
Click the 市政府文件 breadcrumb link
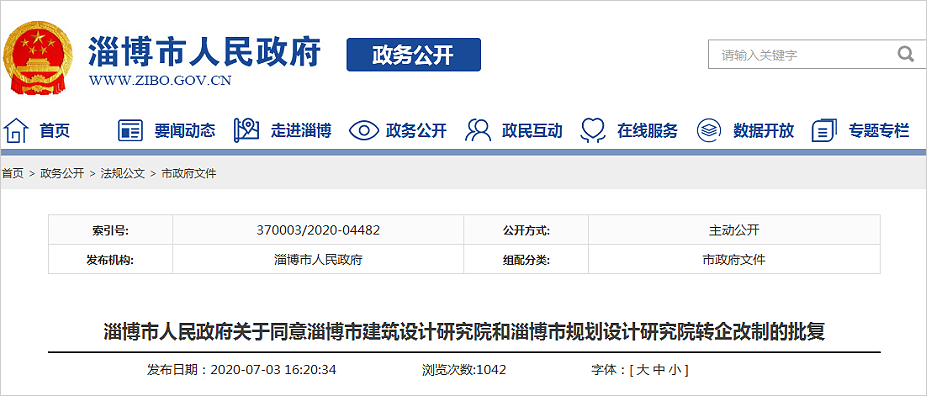pyautogui.click(x=189, y=174)
